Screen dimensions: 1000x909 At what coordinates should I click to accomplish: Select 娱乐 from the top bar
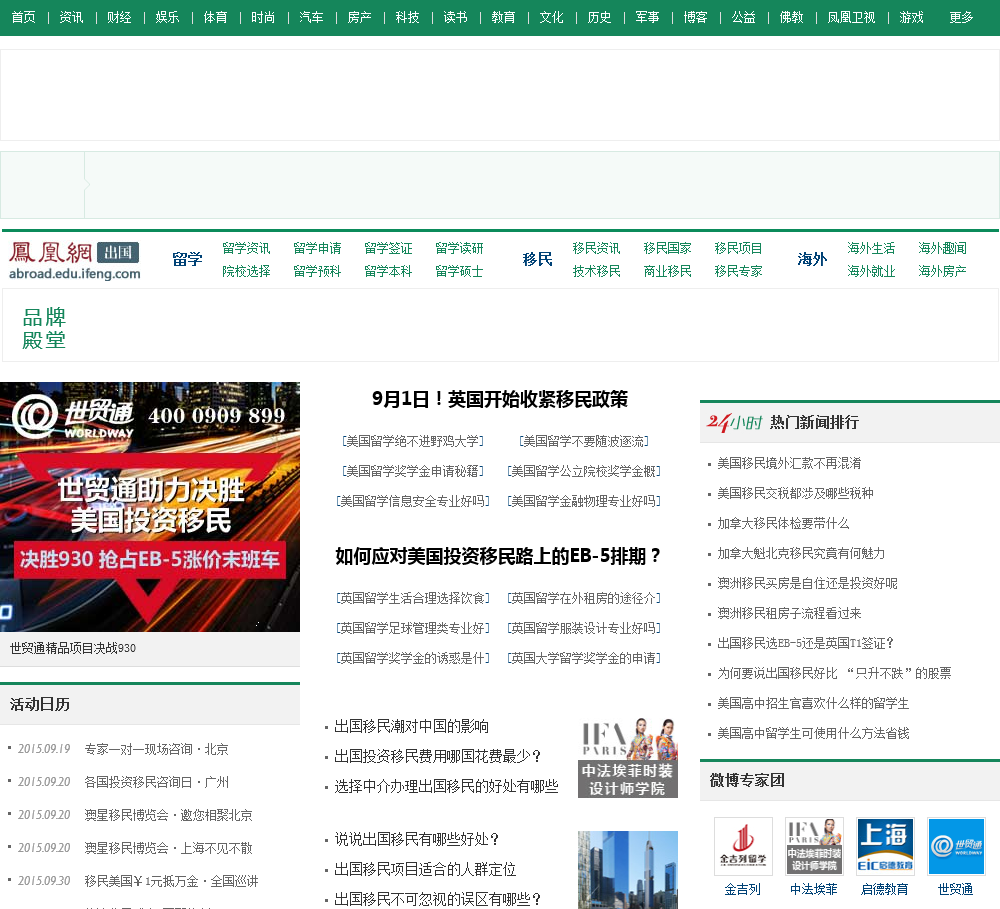pyautogui.click(x=167, y=17)
